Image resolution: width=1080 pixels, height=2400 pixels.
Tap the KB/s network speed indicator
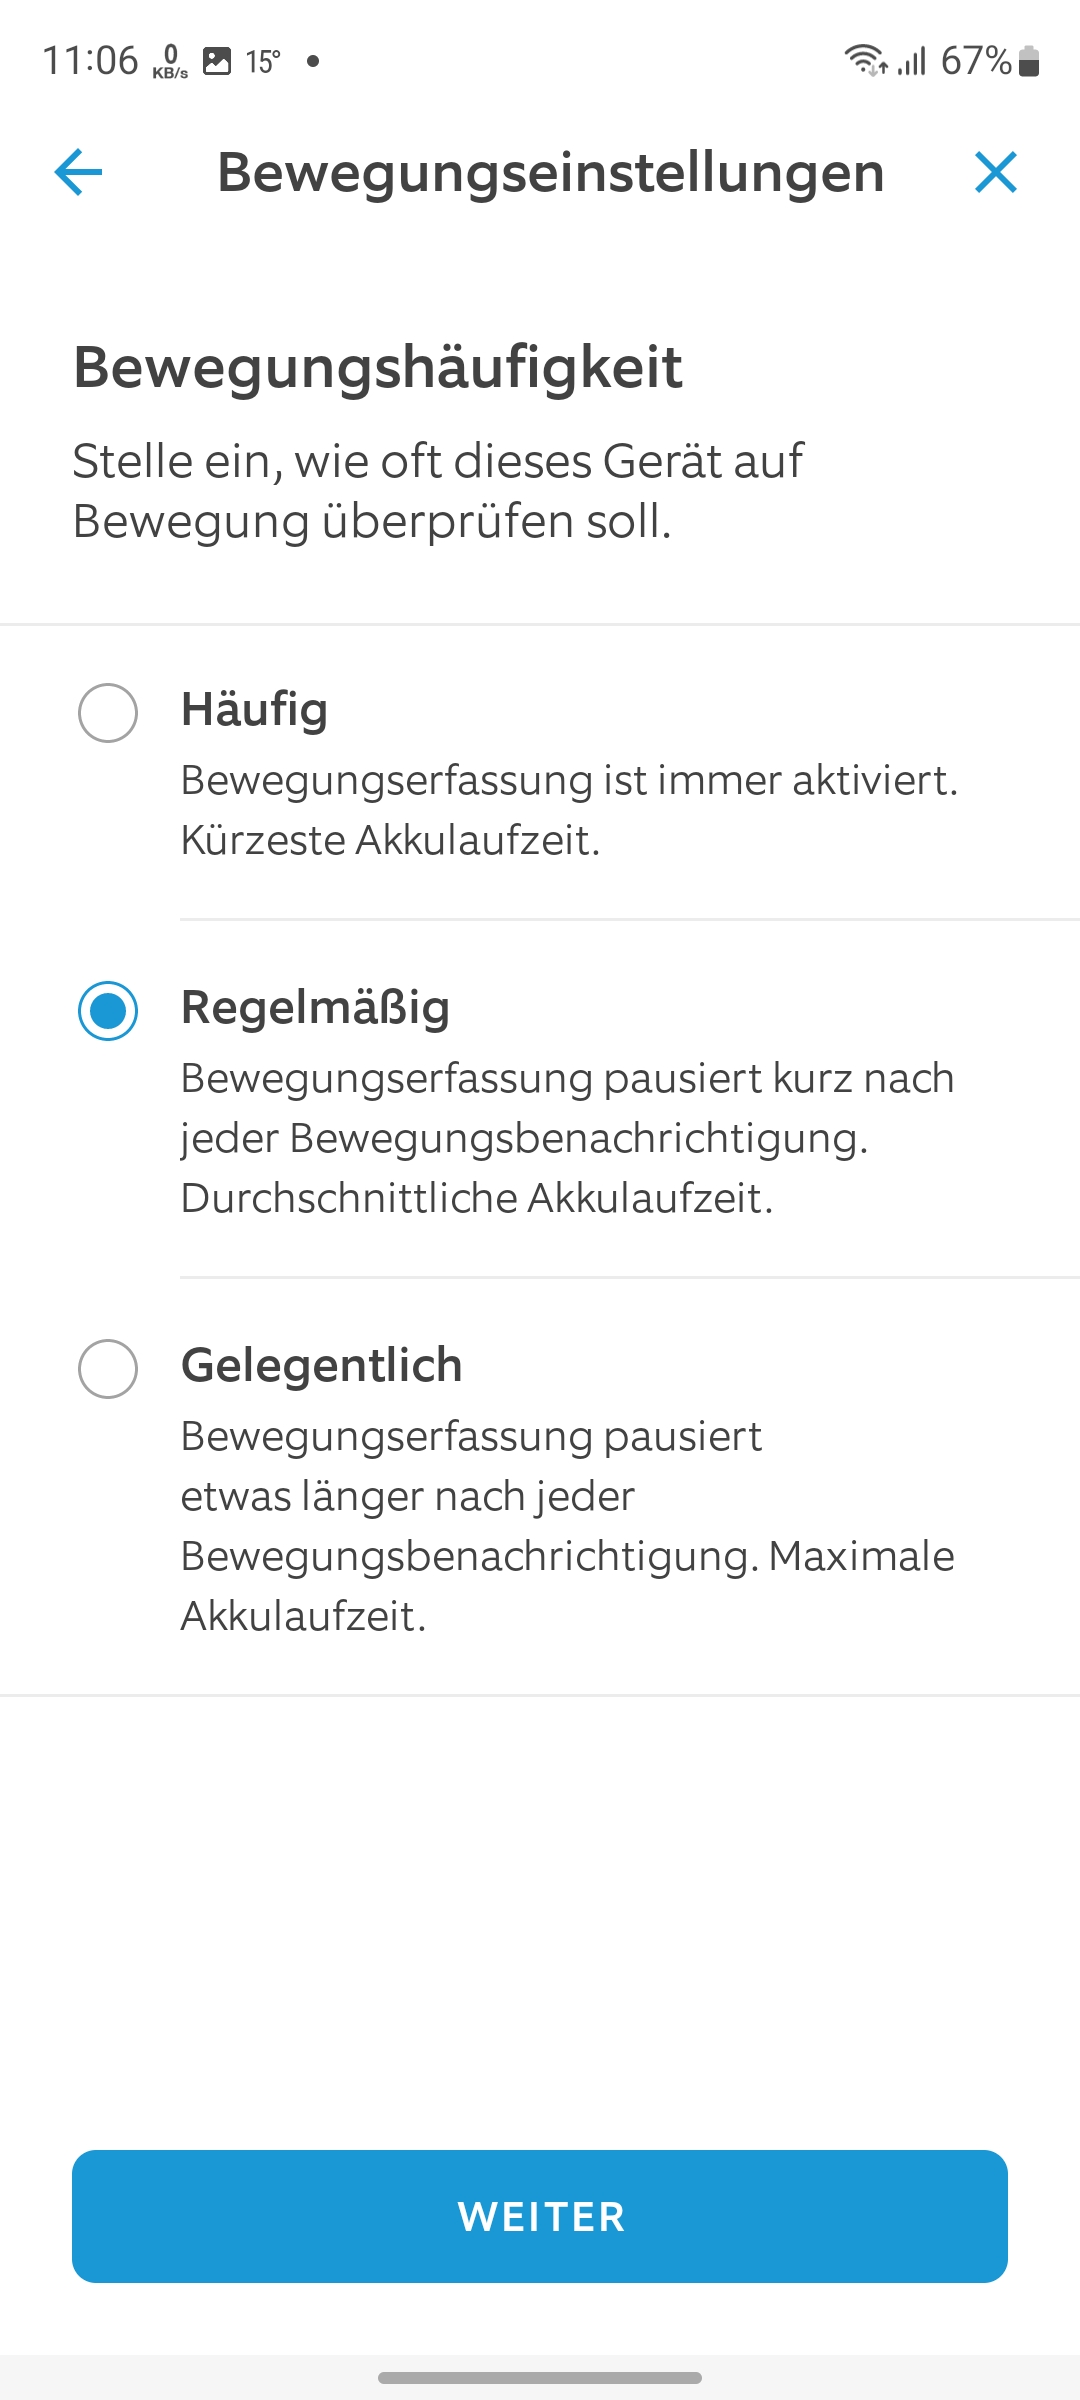tap(170, 61)
